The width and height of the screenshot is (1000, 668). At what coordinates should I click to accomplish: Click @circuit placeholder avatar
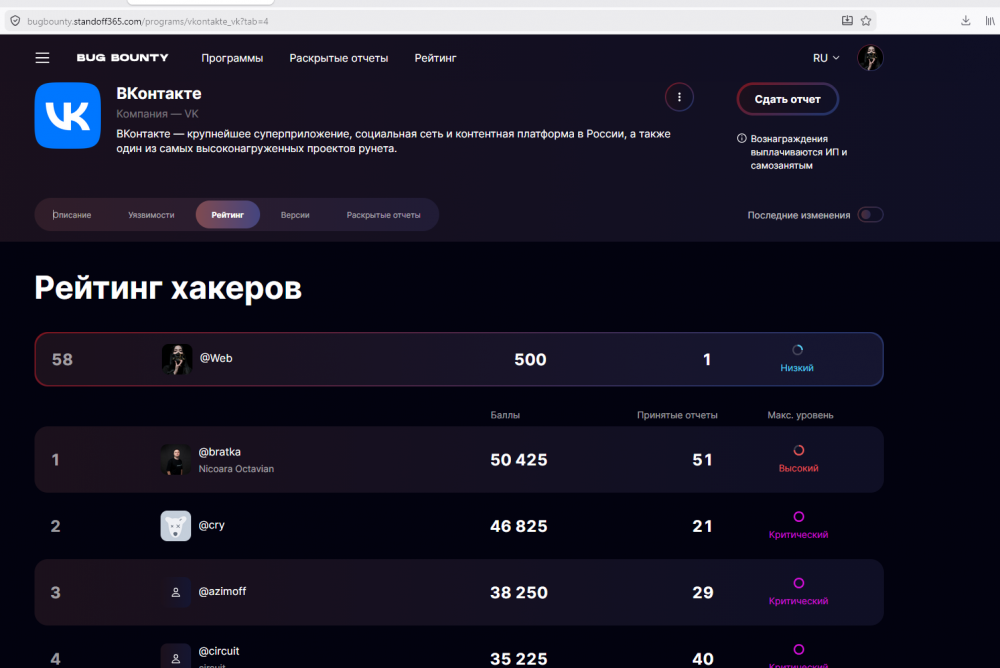(x=175, y=656)
